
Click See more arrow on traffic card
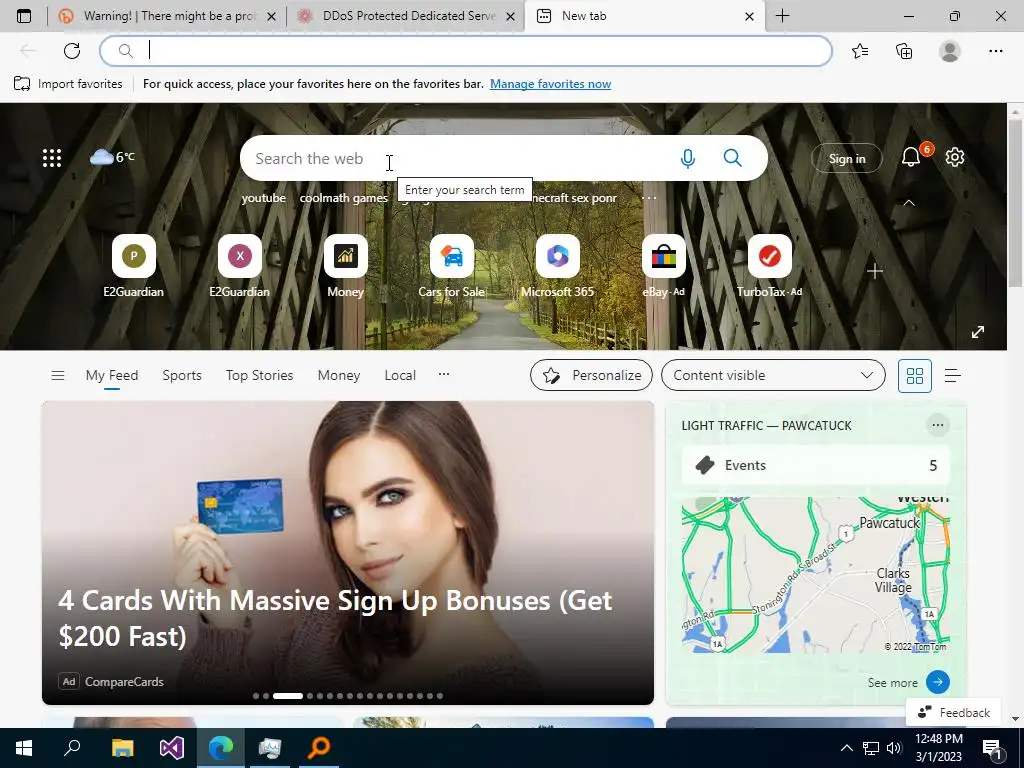(937, 682)
